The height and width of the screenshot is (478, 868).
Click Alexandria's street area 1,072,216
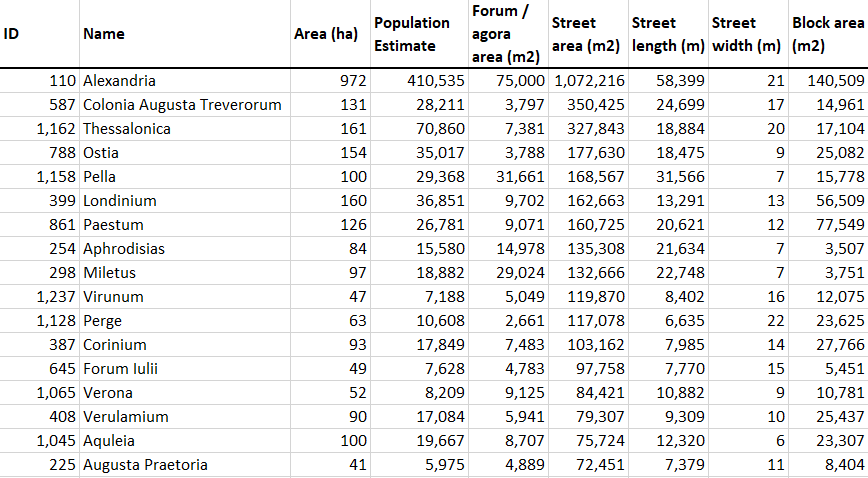pyautogui.click(x=588, y=81)
